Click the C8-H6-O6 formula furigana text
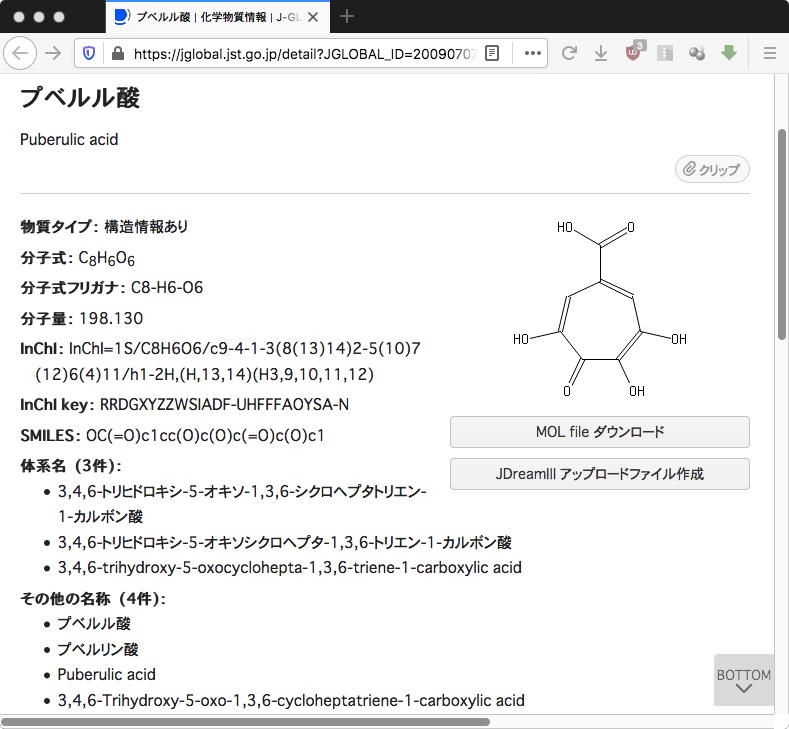Viewport: 789px width, 729px height. click(x=167, y=288)
